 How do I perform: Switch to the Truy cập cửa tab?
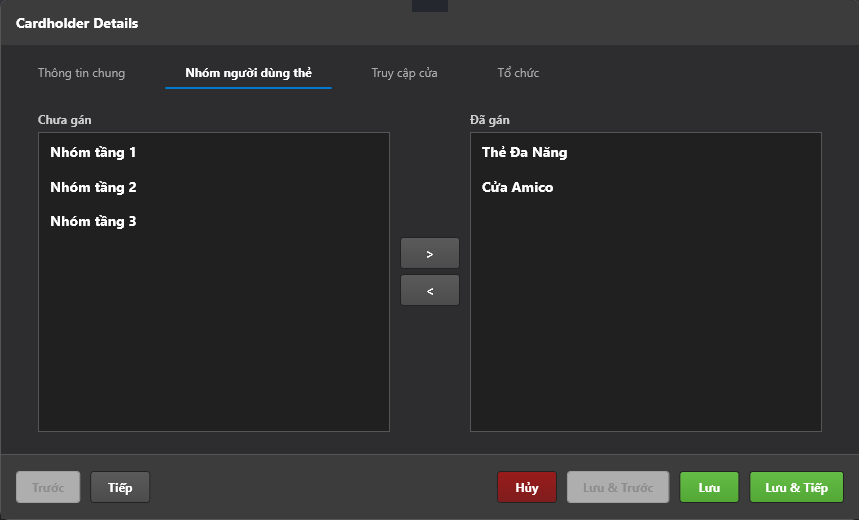404,73
